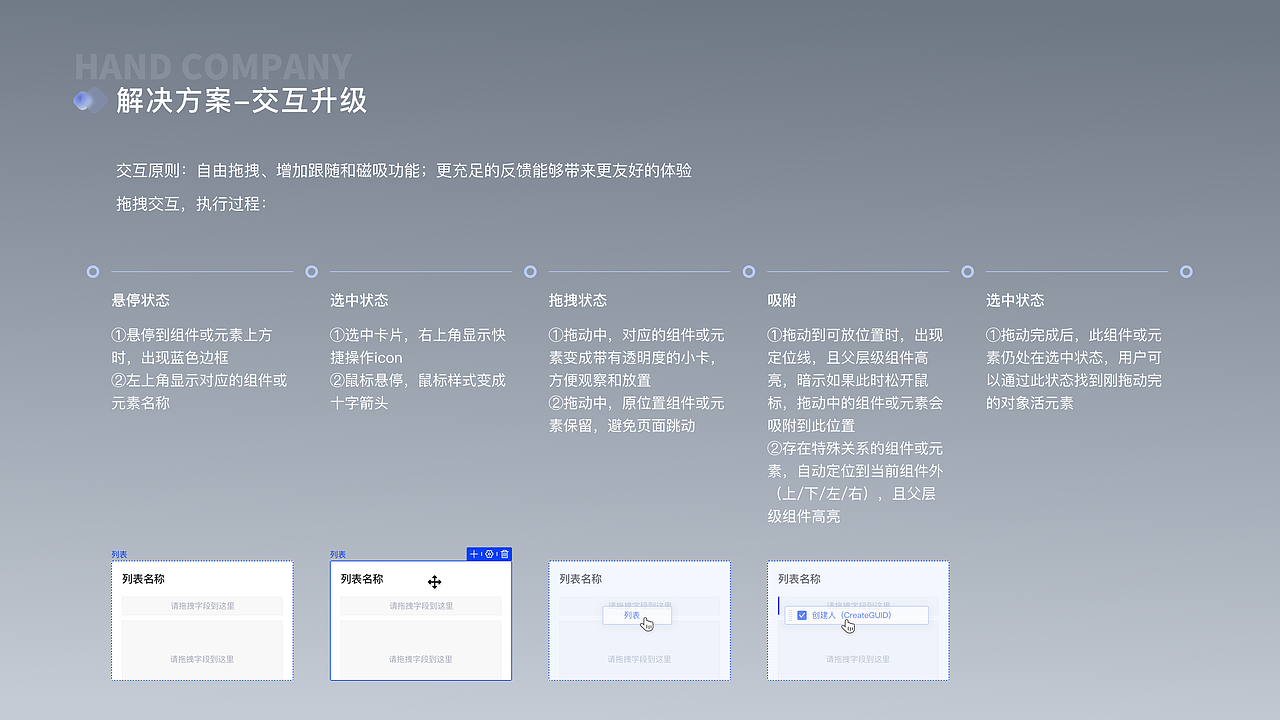Viewport: 1280px width, 720px height.
Task: Click the drag handle dots beside CreateGUID field
Action: (x=790, y=615)
